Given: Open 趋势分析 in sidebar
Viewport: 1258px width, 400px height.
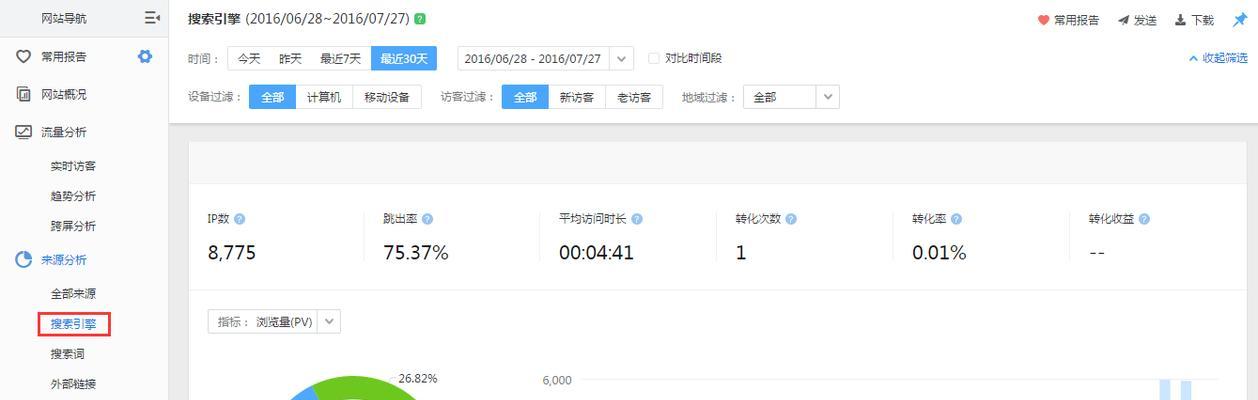Looking at the screenshot, I should (x=74, y=196).
